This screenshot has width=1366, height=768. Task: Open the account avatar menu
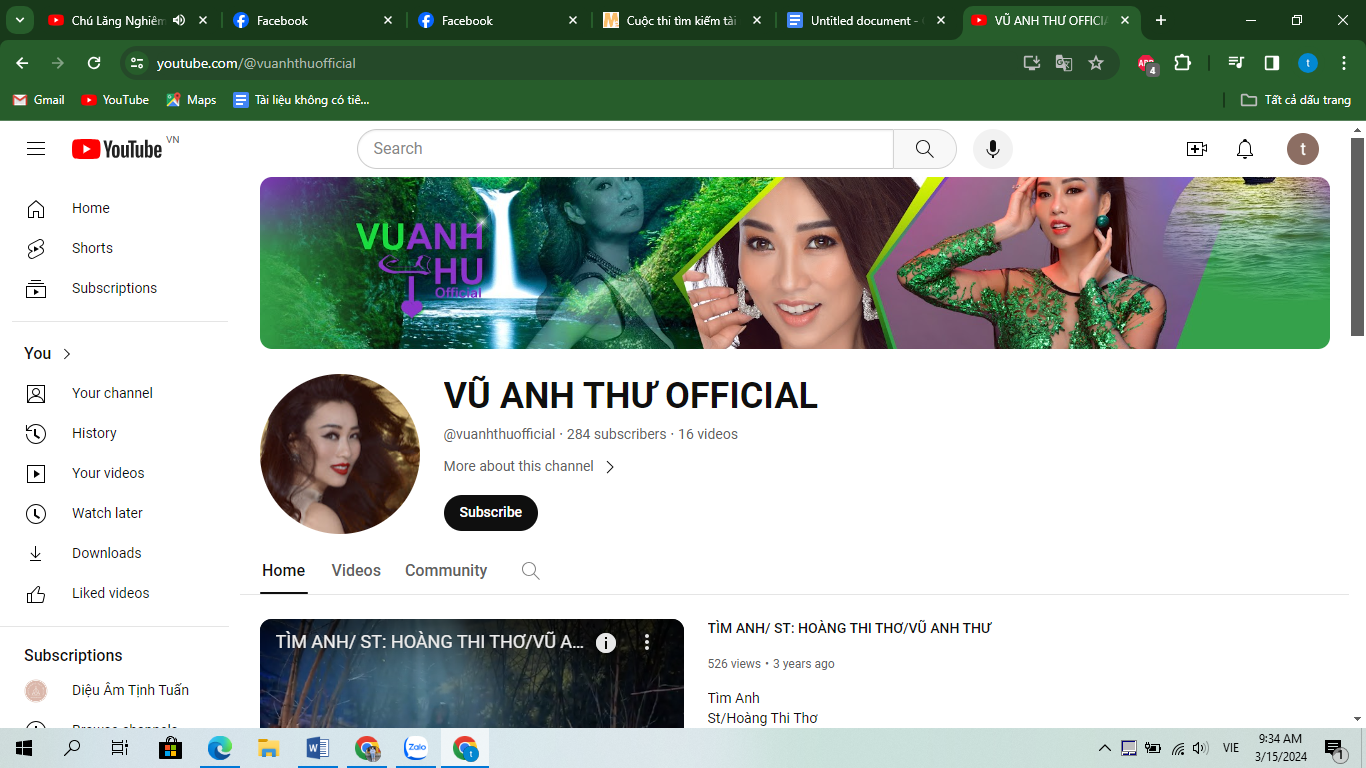1303,149
